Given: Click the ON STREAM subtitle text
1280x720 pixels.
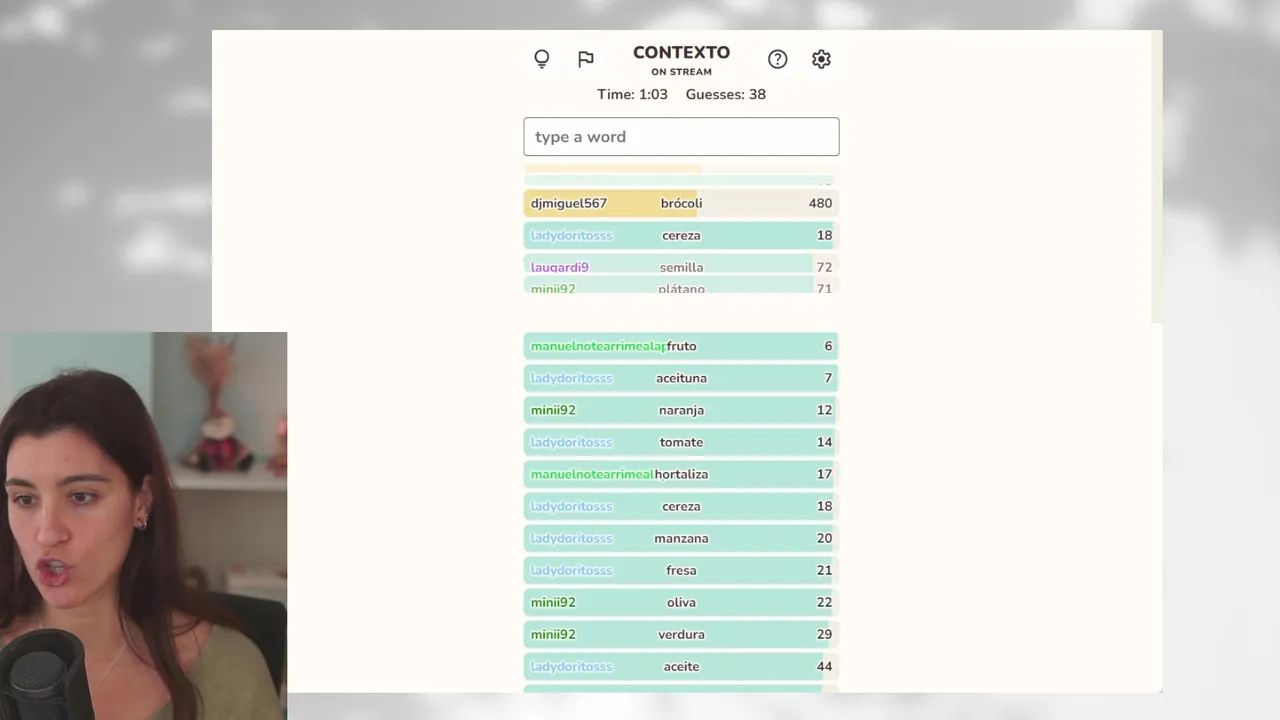Looking at the screenshot, I should click(681, 72).
